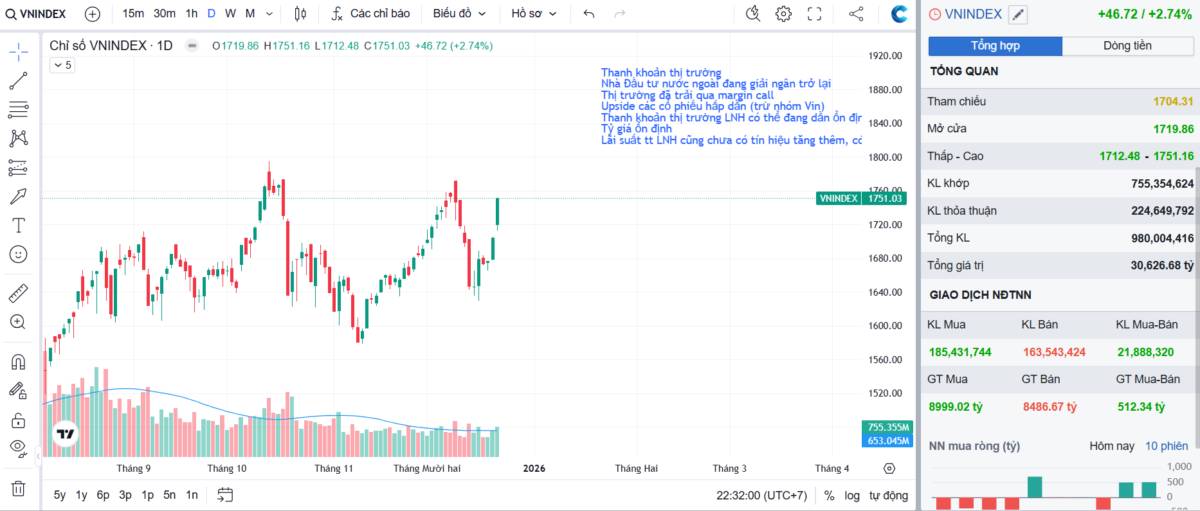The height and width of the screenshot is (511, 1200).
Task: Select the trend line drawing tool
Action: 18,81
